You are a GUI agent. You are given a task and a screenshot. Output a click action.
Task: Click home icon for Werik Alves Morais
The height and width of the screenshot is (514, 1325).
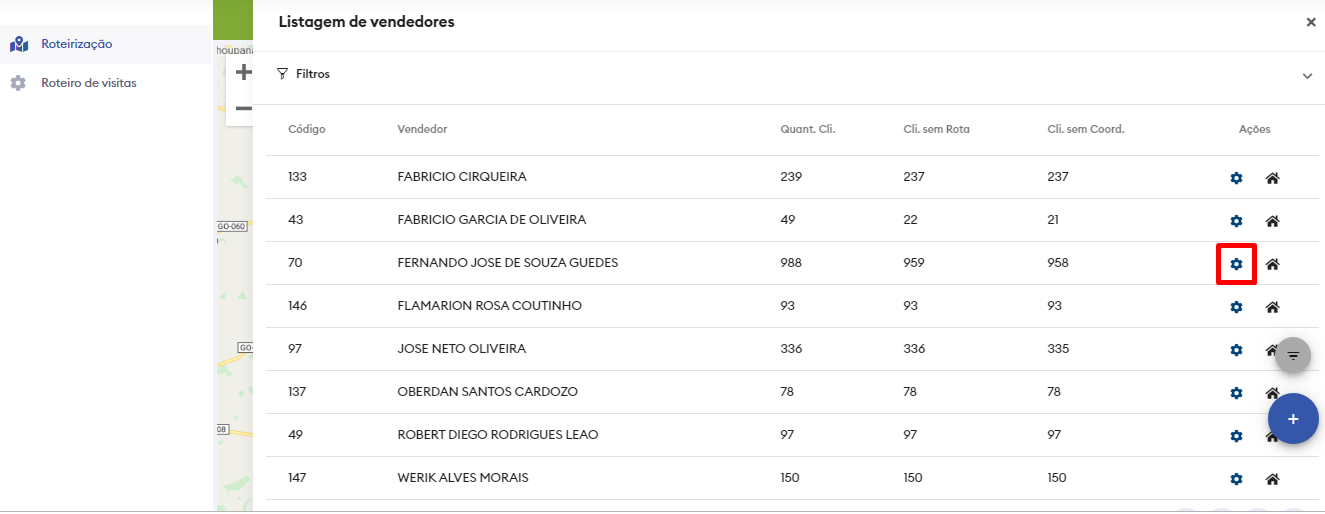tap(1272, 479)
